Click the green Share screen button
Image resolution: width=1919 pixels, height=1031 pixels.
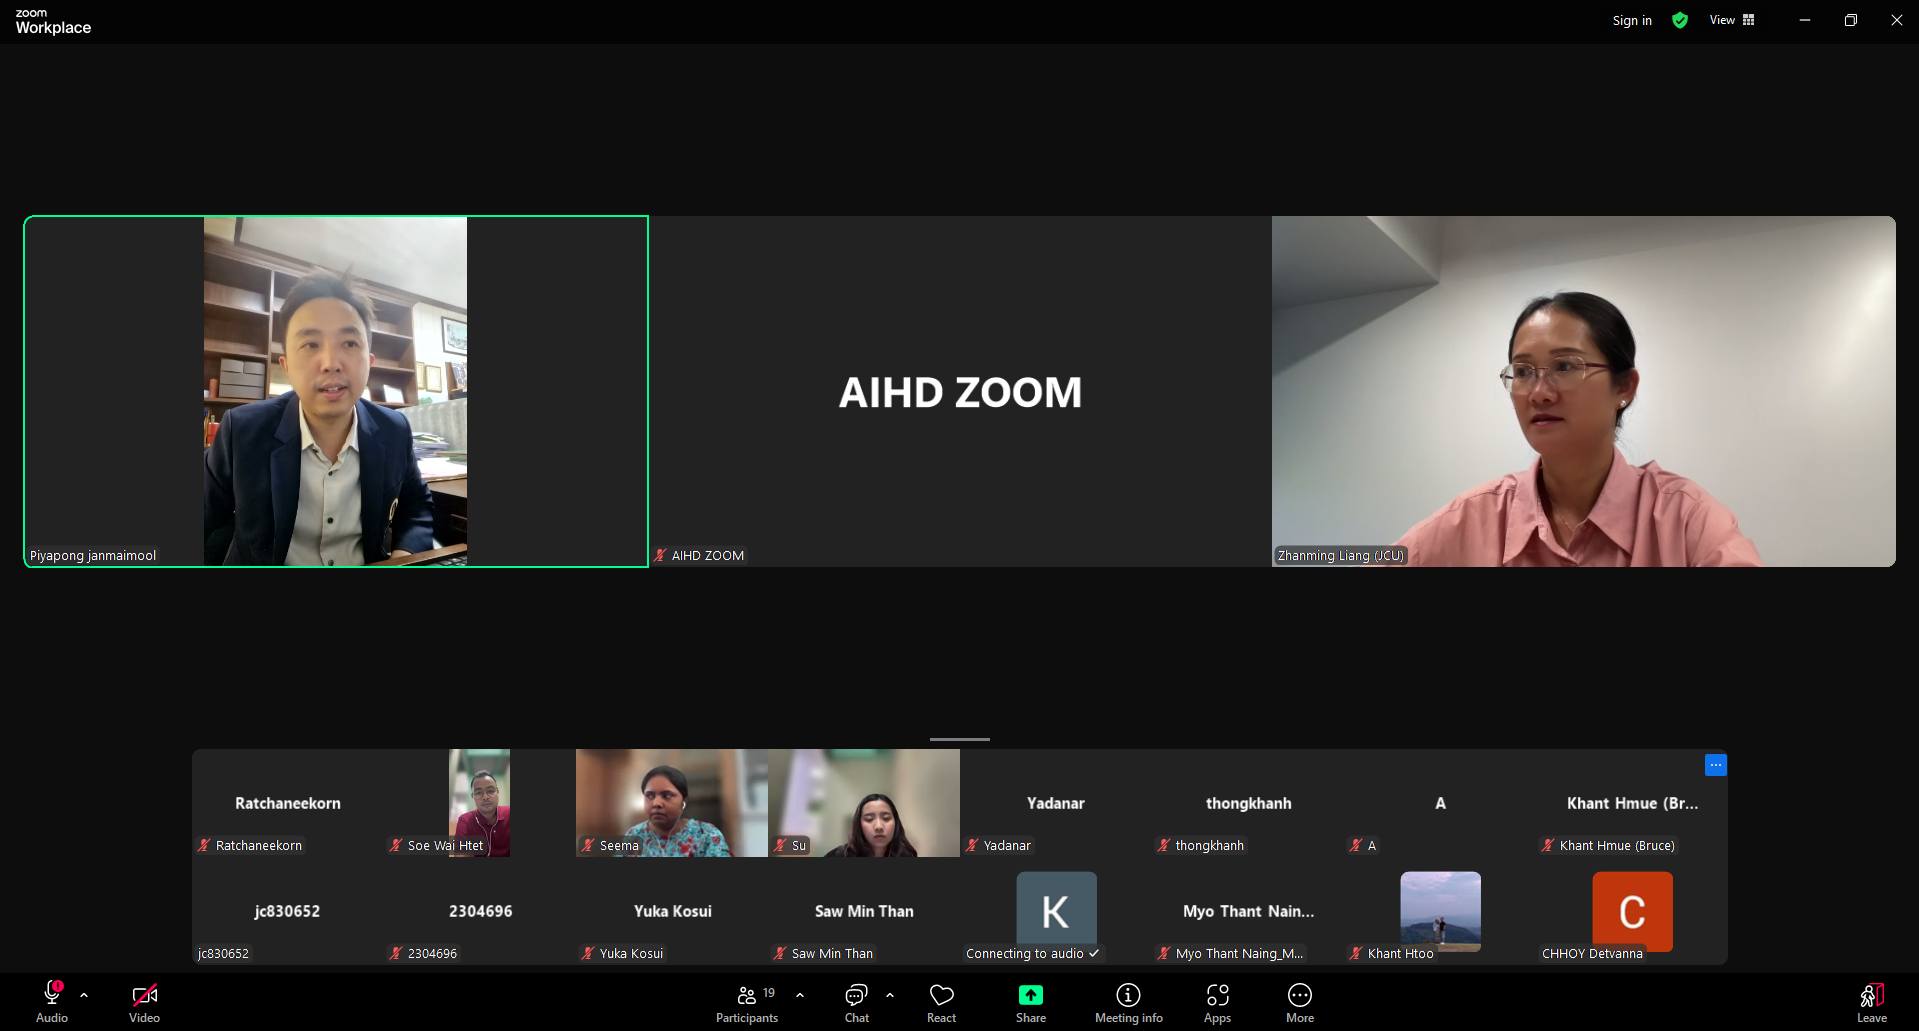(x=1031, y=1003)
